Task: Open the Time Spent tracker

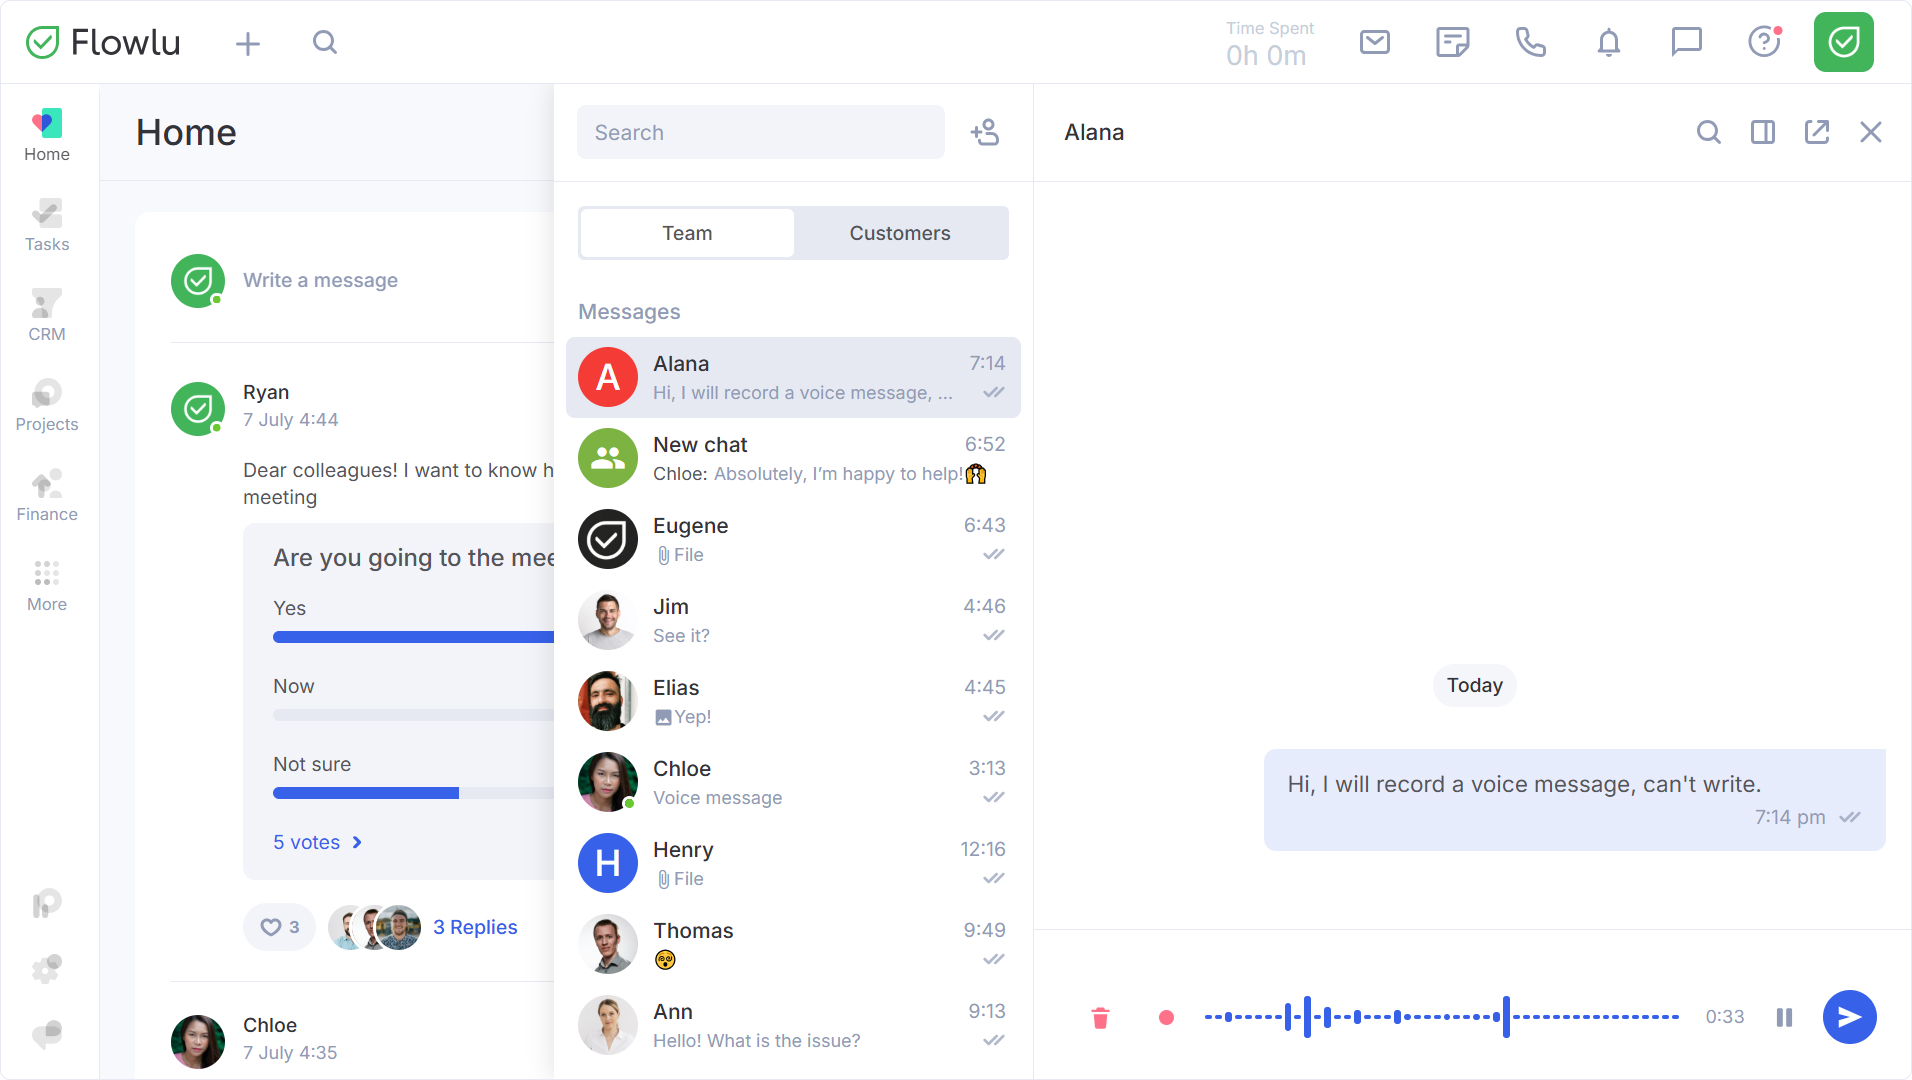Action: [x=1269, y=44]
